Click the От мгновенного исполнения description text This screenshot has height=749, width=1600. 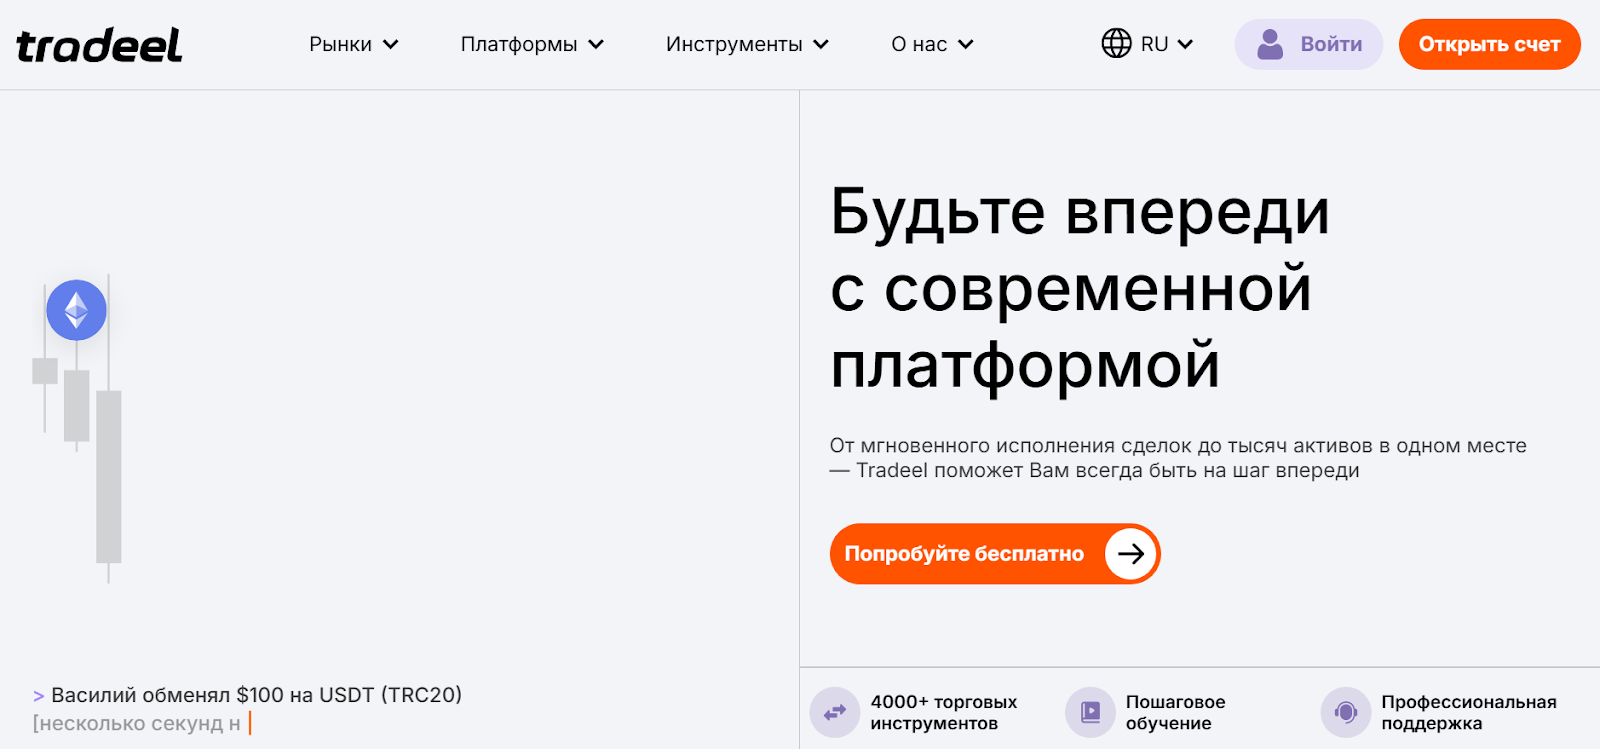[x=1178, y=458]
